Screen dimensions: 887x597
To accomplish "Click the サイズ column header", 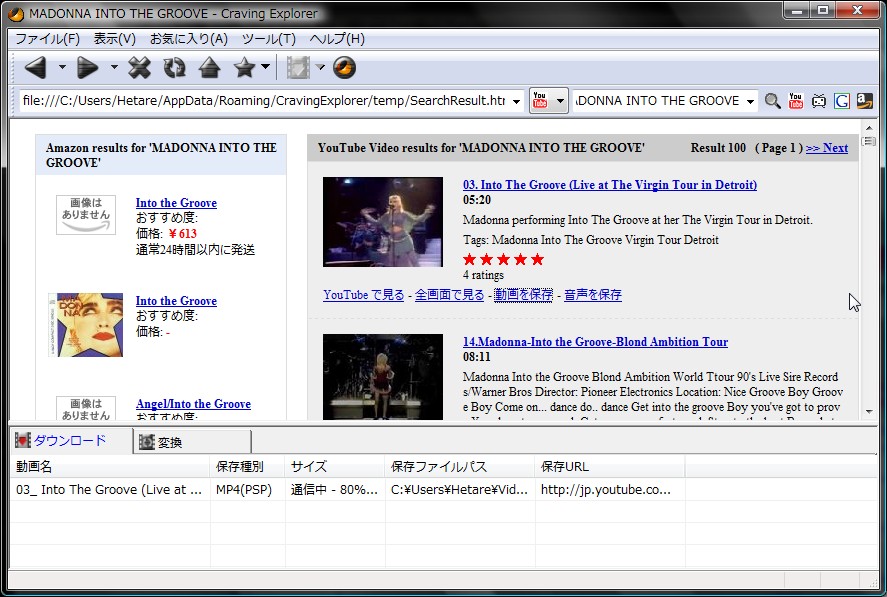I will [x=335, y=467].
